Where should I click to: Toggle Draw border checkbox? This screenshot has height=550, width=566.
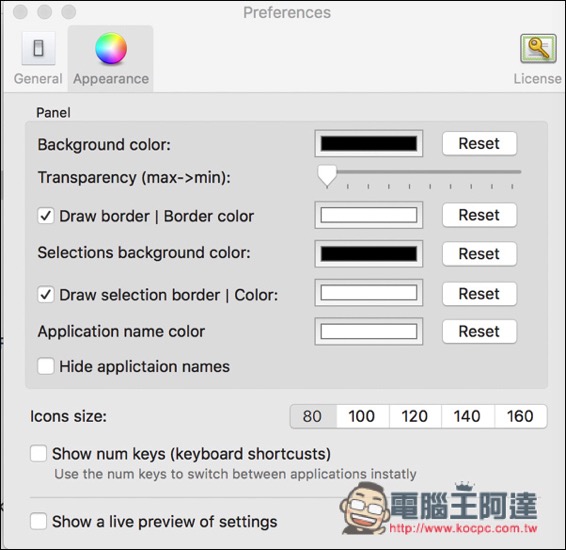pyautogui.click(x=46, y=216)
